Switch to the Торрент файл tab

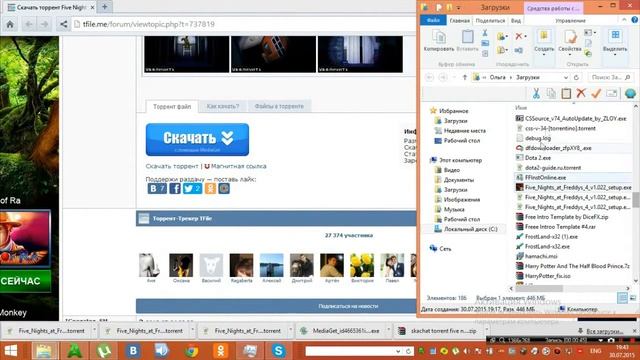coord(172,107)
